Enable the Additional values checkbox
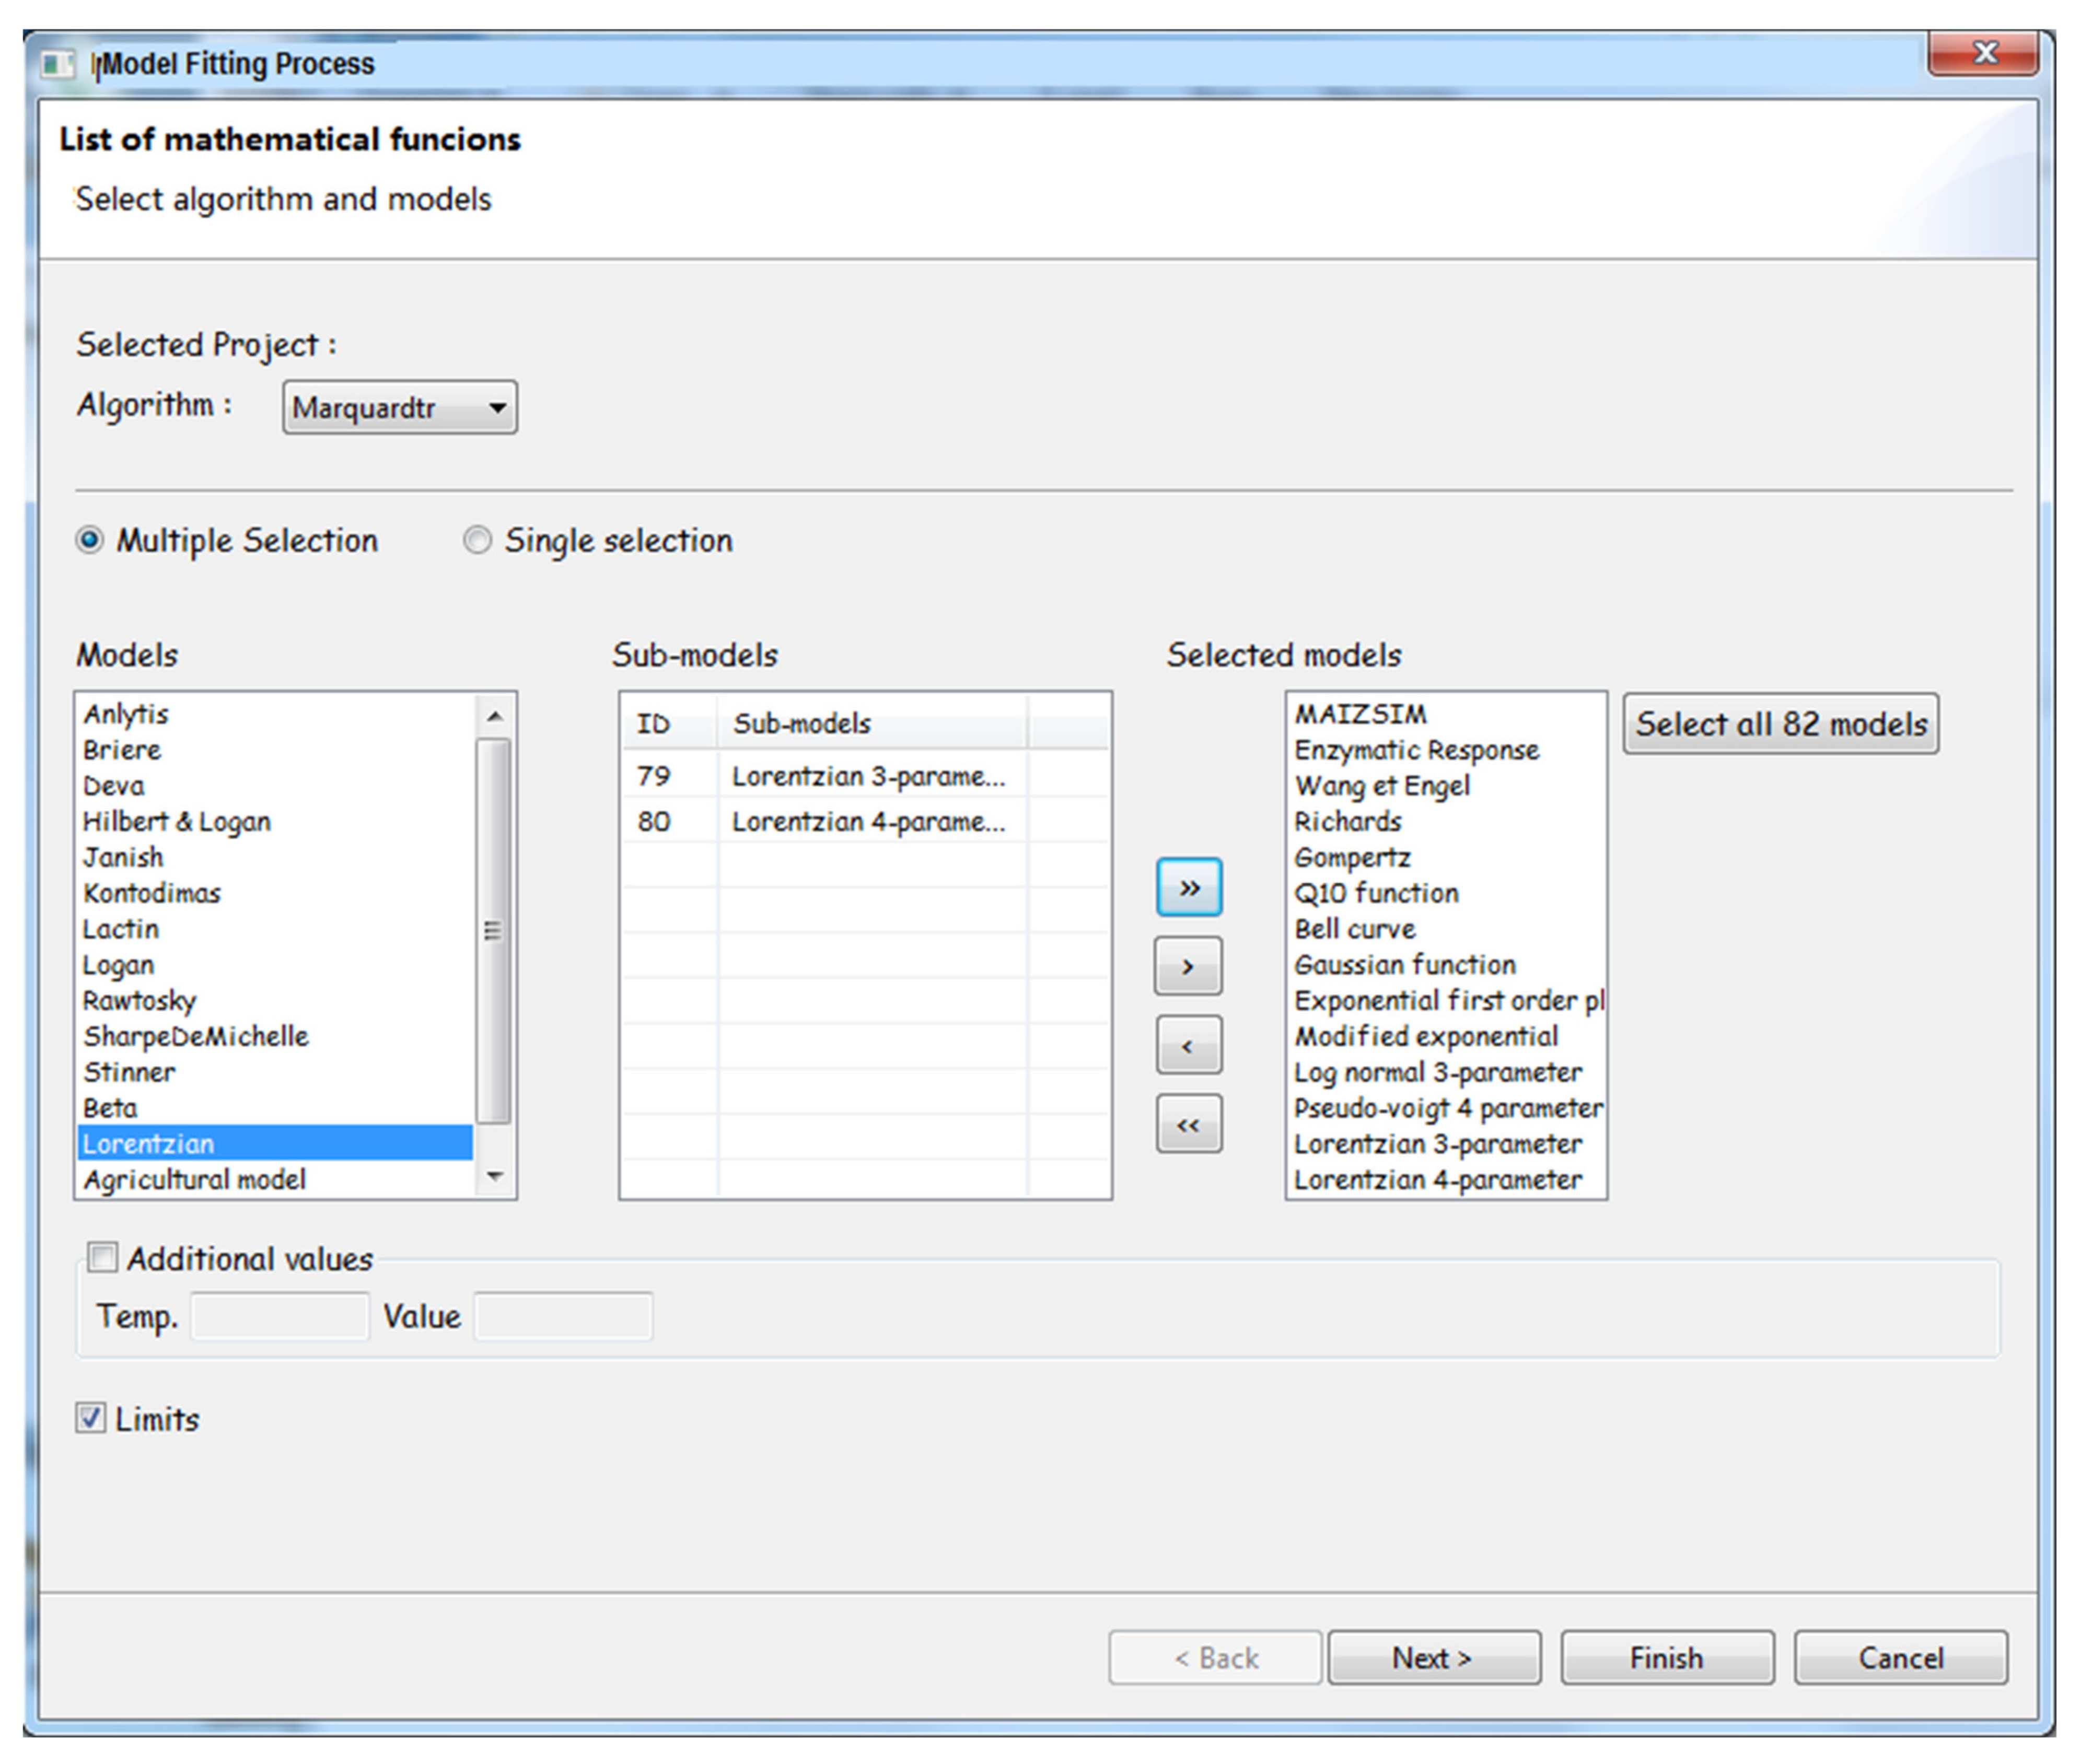This screenshot has height=1764, width=2092. tap(102, 1257)
